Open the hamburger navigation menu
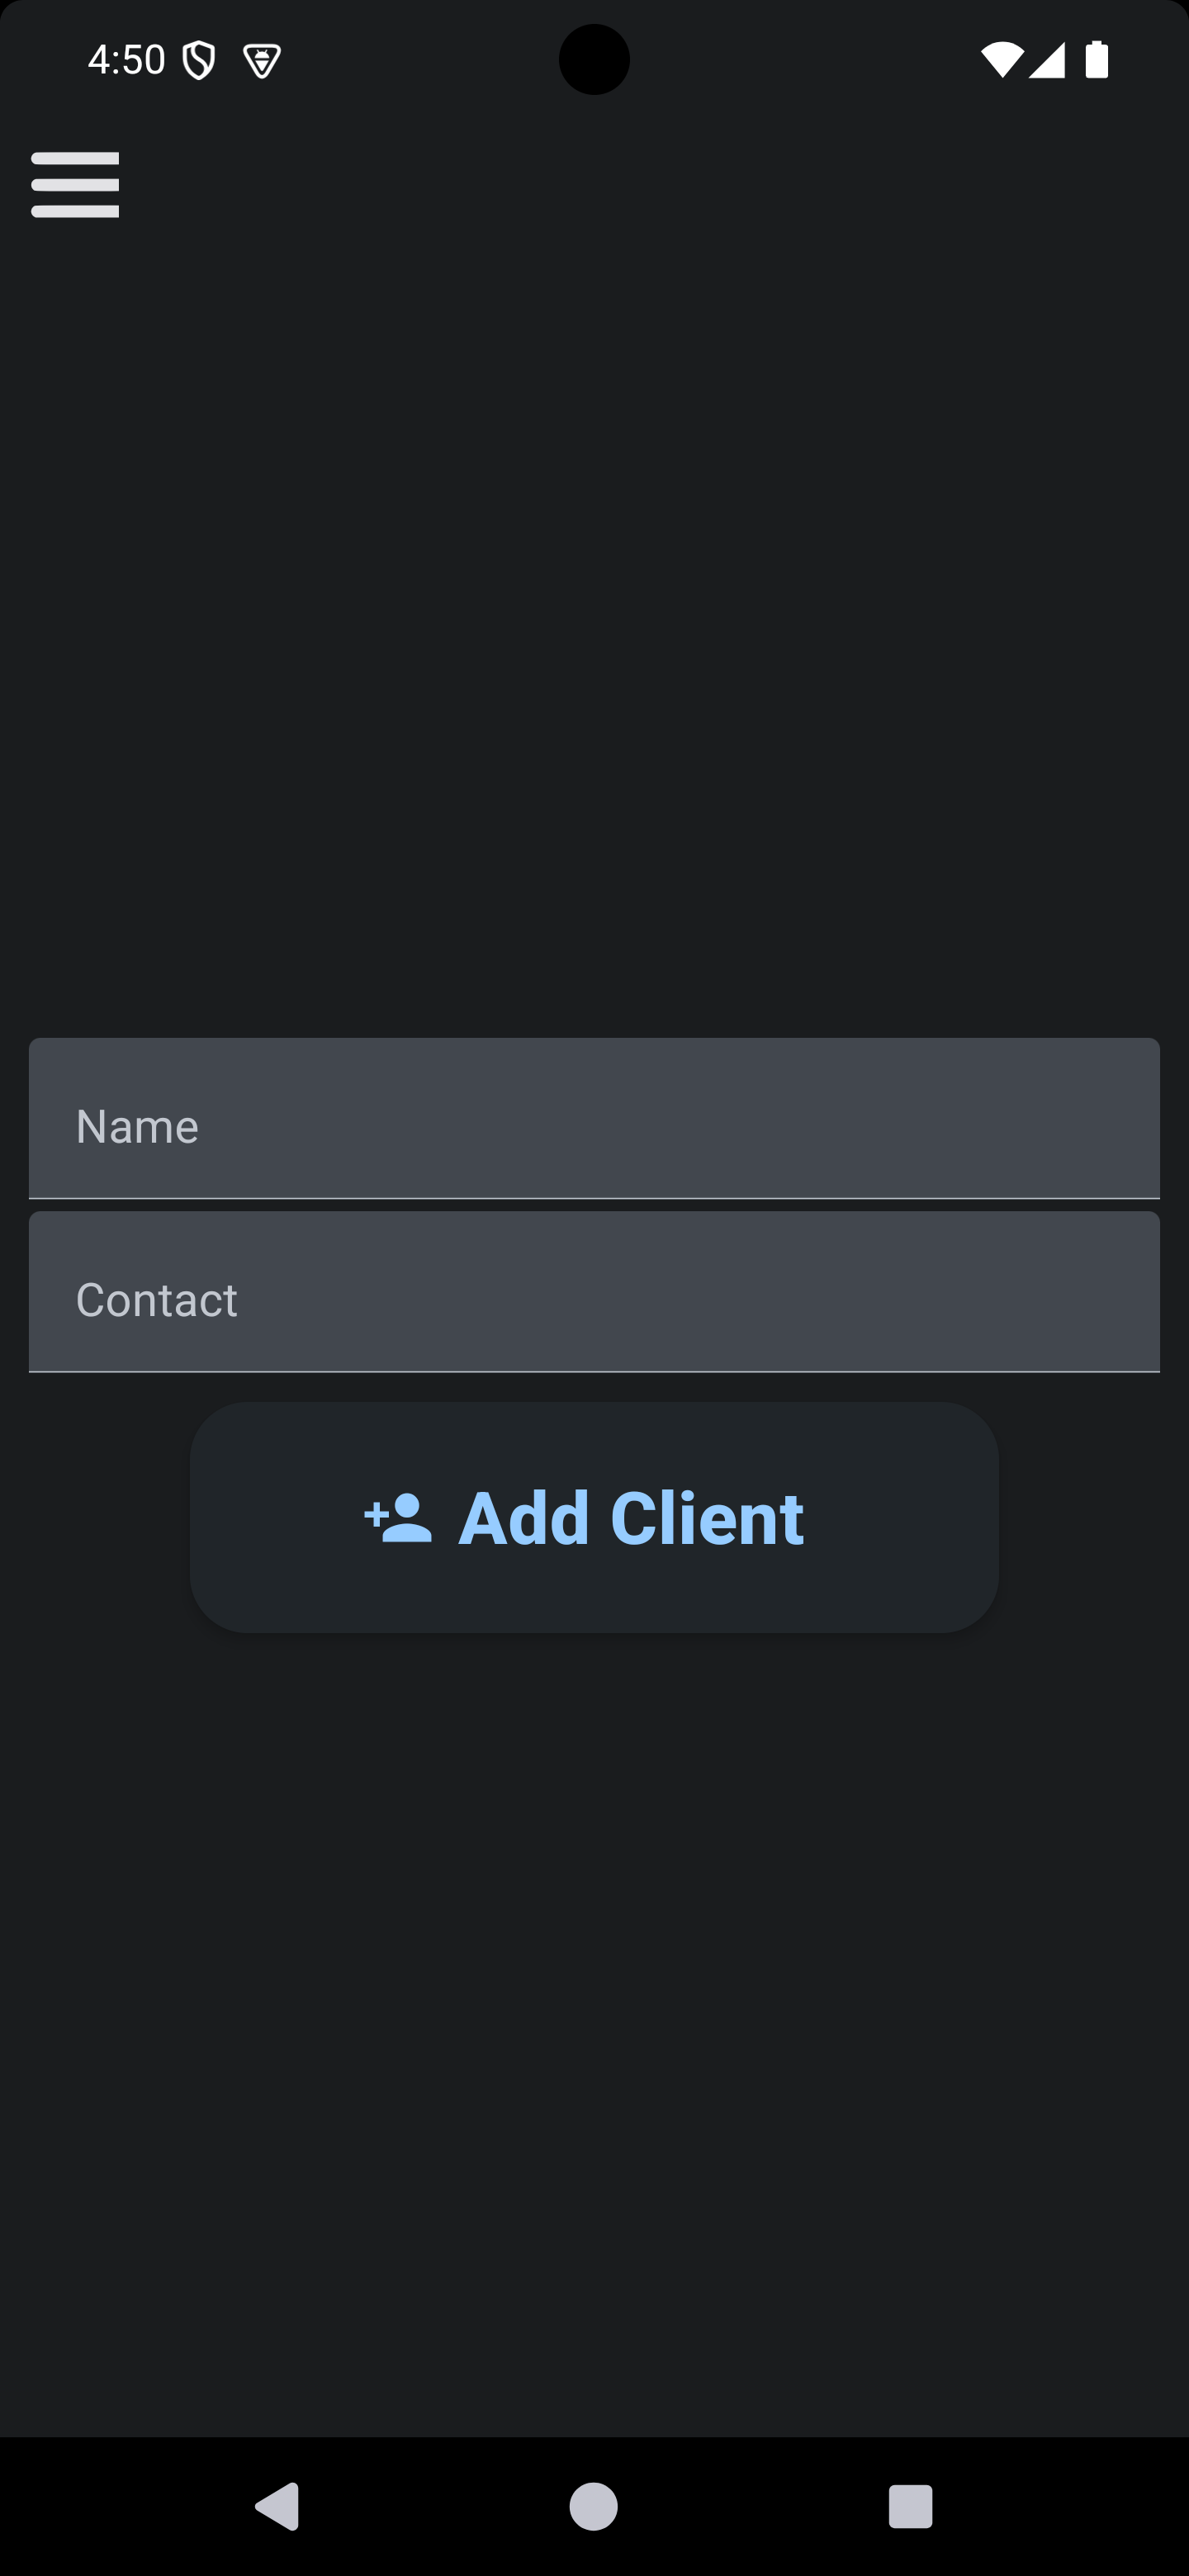 click(x=75, y=185)
